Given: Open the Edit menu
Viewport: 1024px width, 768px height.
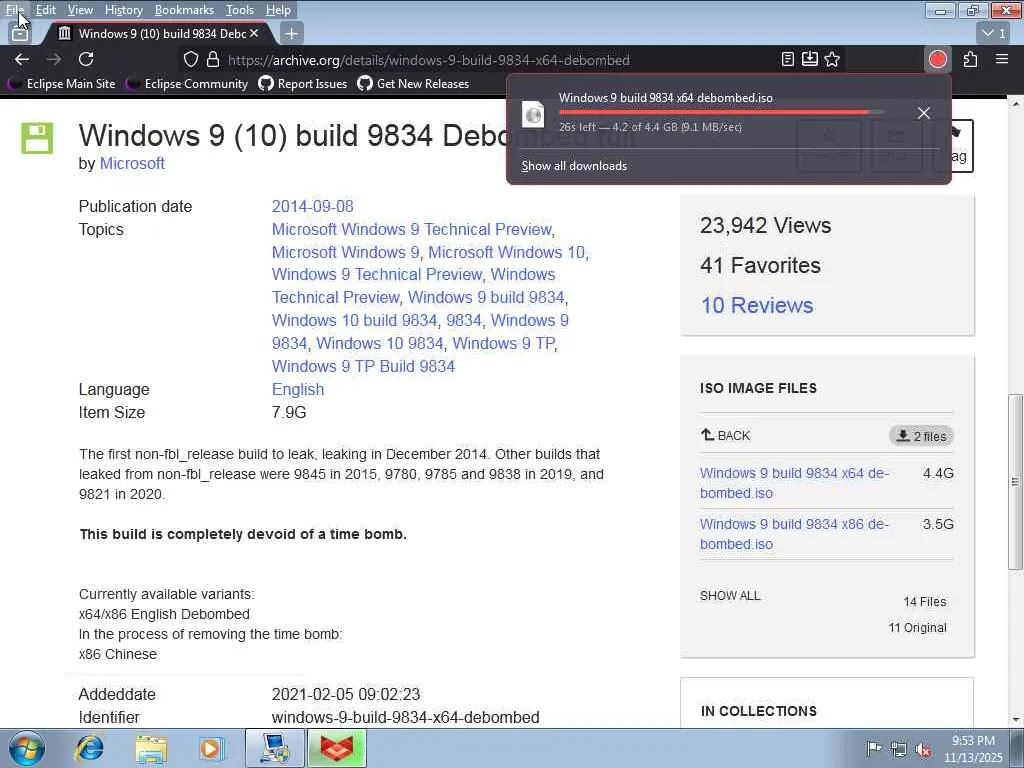Looking at the screenshot, I should (45, 10).
